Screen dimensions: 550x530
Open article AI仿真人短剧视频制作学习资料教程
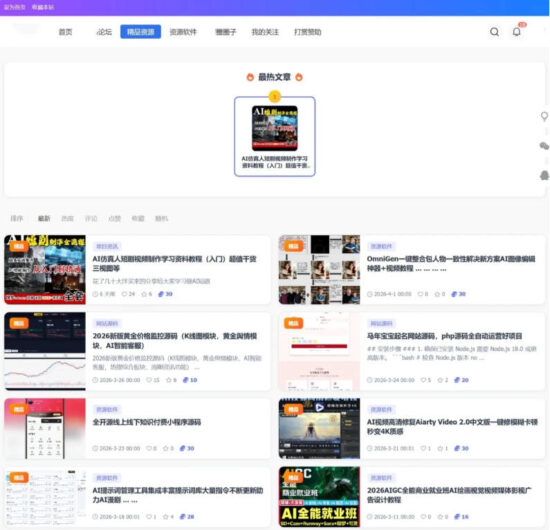click(174, 263)
